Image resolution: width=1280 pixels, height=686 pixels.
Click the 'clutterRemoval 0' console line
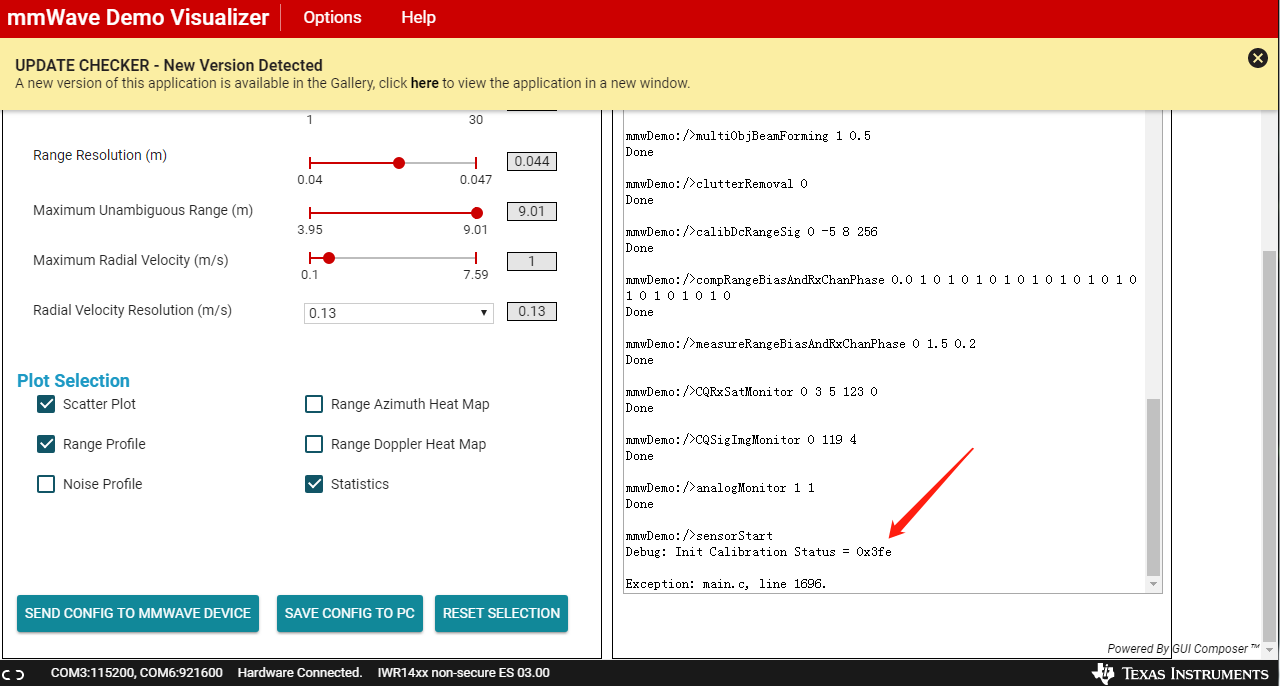point(716,184)
